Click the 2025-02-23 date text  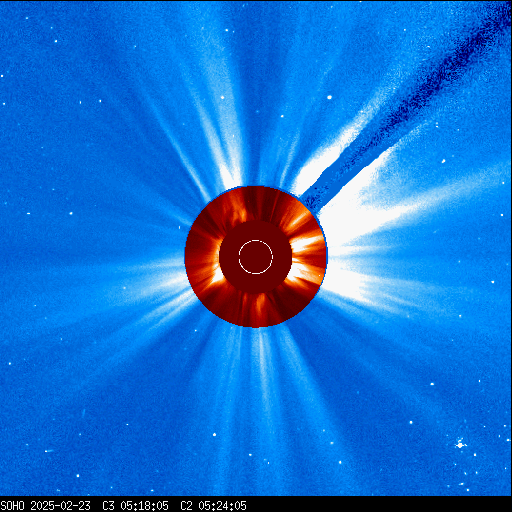point(61,506)
